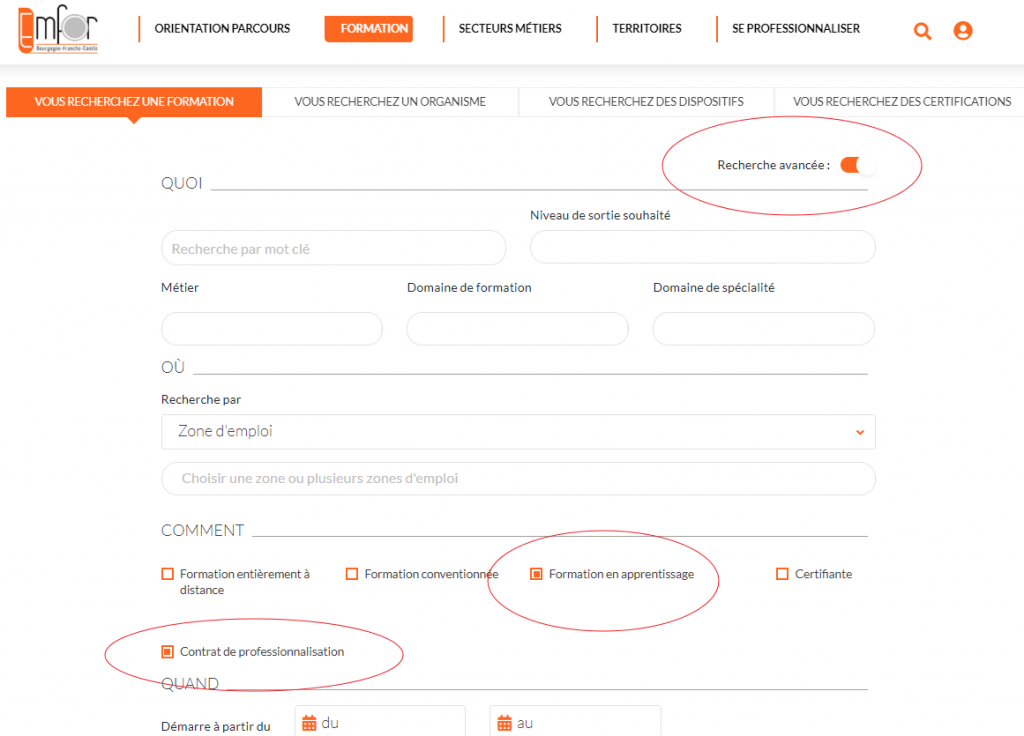Screen dimensions: 1024x736
Task: Go to 'Secteurs Métiers' menu
Action: coord(510,29)
